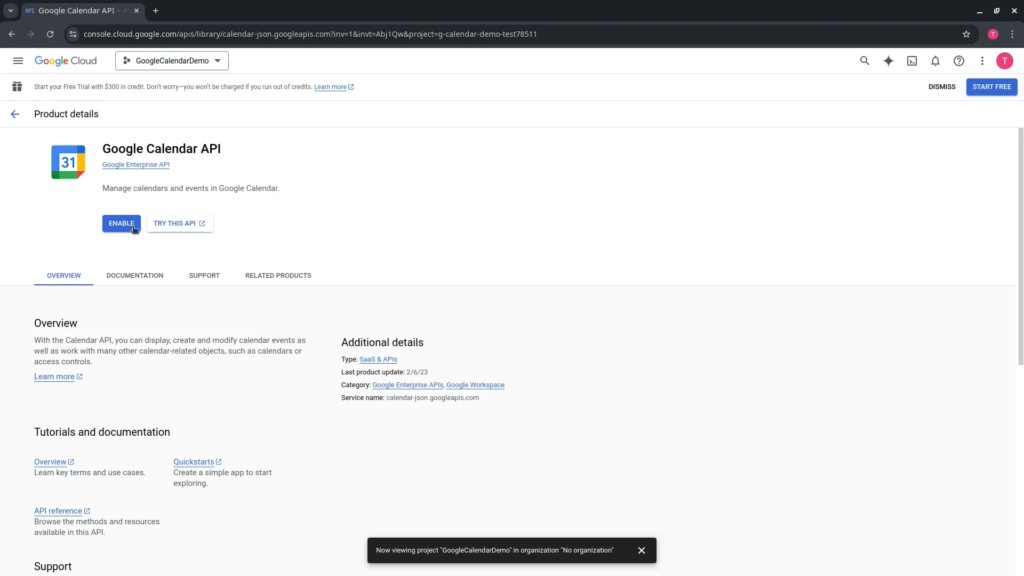View site information icon in address bar

72,34
